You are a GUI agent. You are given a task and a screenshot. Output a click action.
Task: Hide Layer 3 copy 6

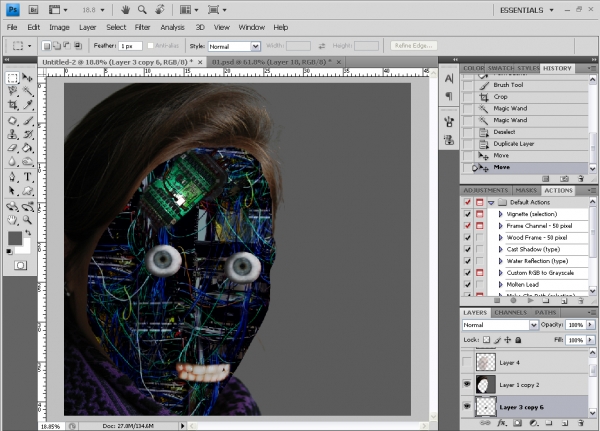click(x=467, y=406)
